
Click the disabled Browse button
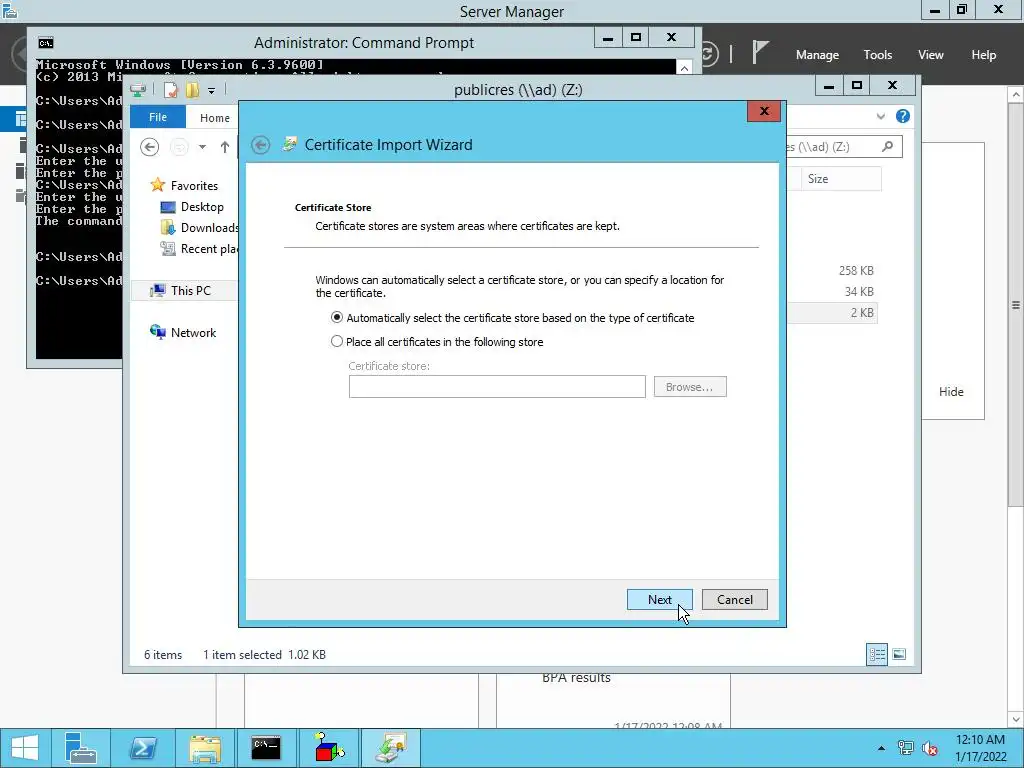click(x=690, y=387)
